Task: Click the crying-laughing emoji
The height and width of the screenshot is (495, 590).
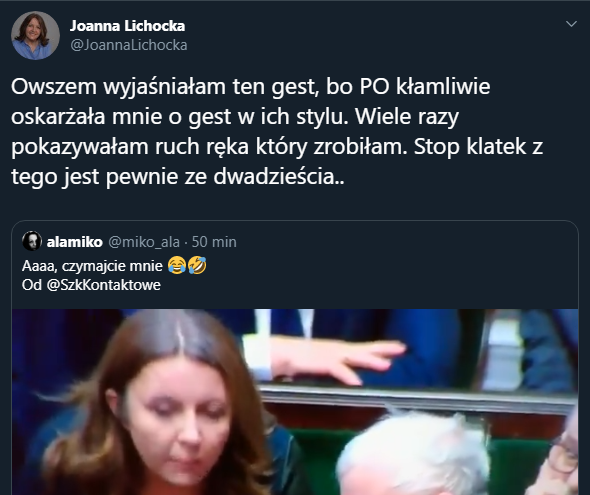Action: 177,265
